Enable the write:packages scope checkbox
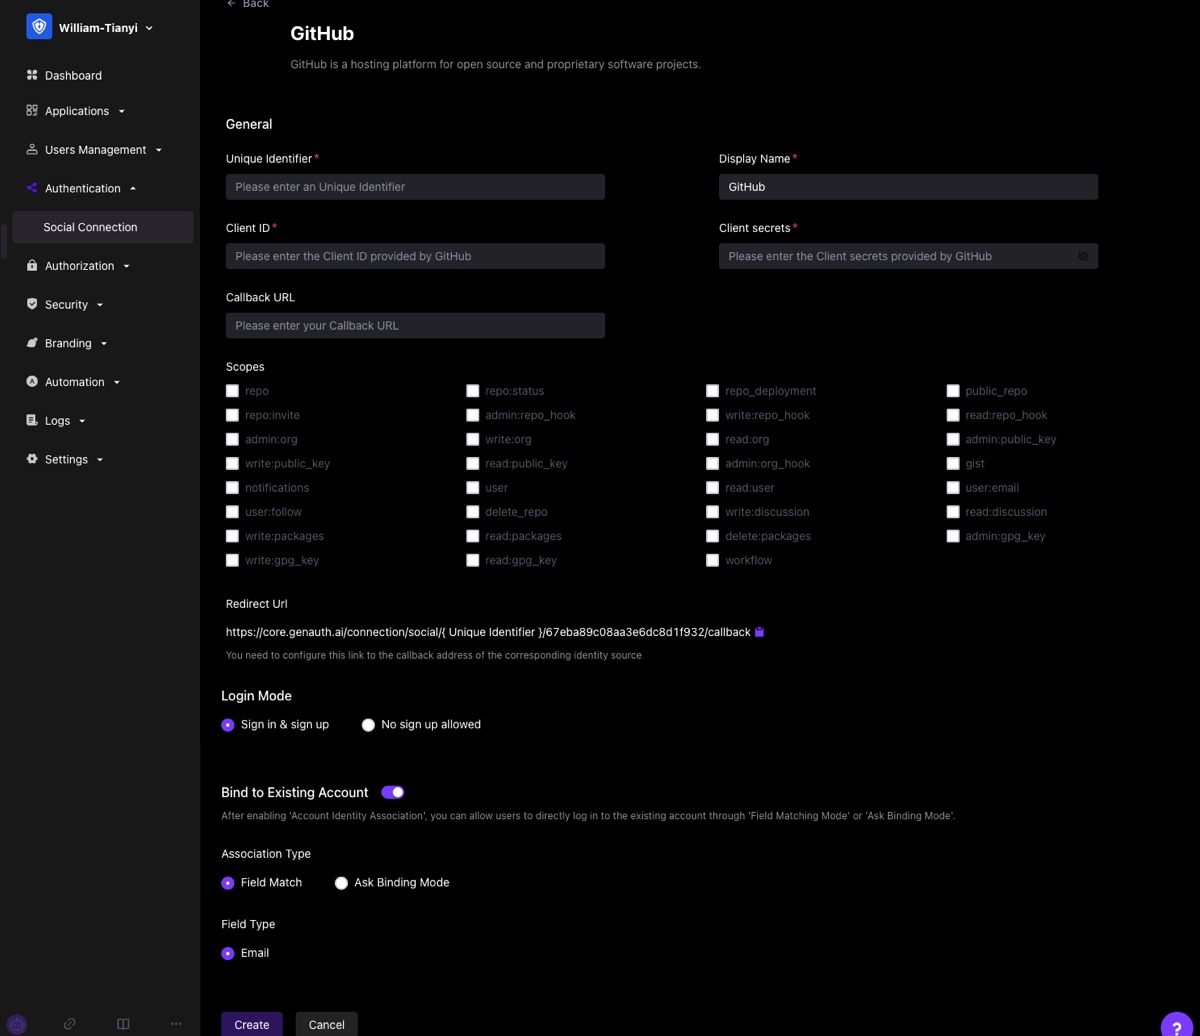 coord(233,537)
